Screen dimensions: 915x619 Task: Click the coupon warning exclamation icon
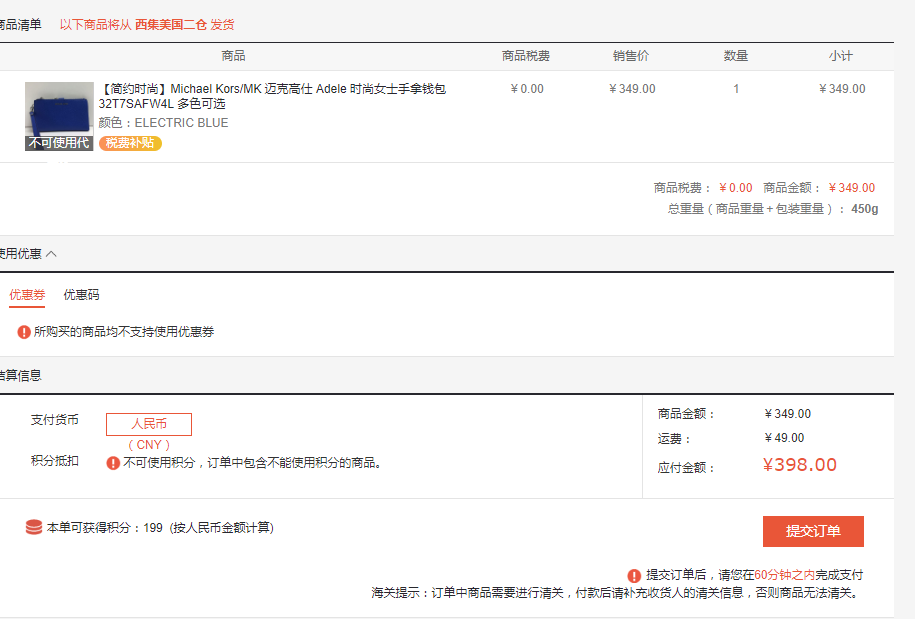(24, 332)
